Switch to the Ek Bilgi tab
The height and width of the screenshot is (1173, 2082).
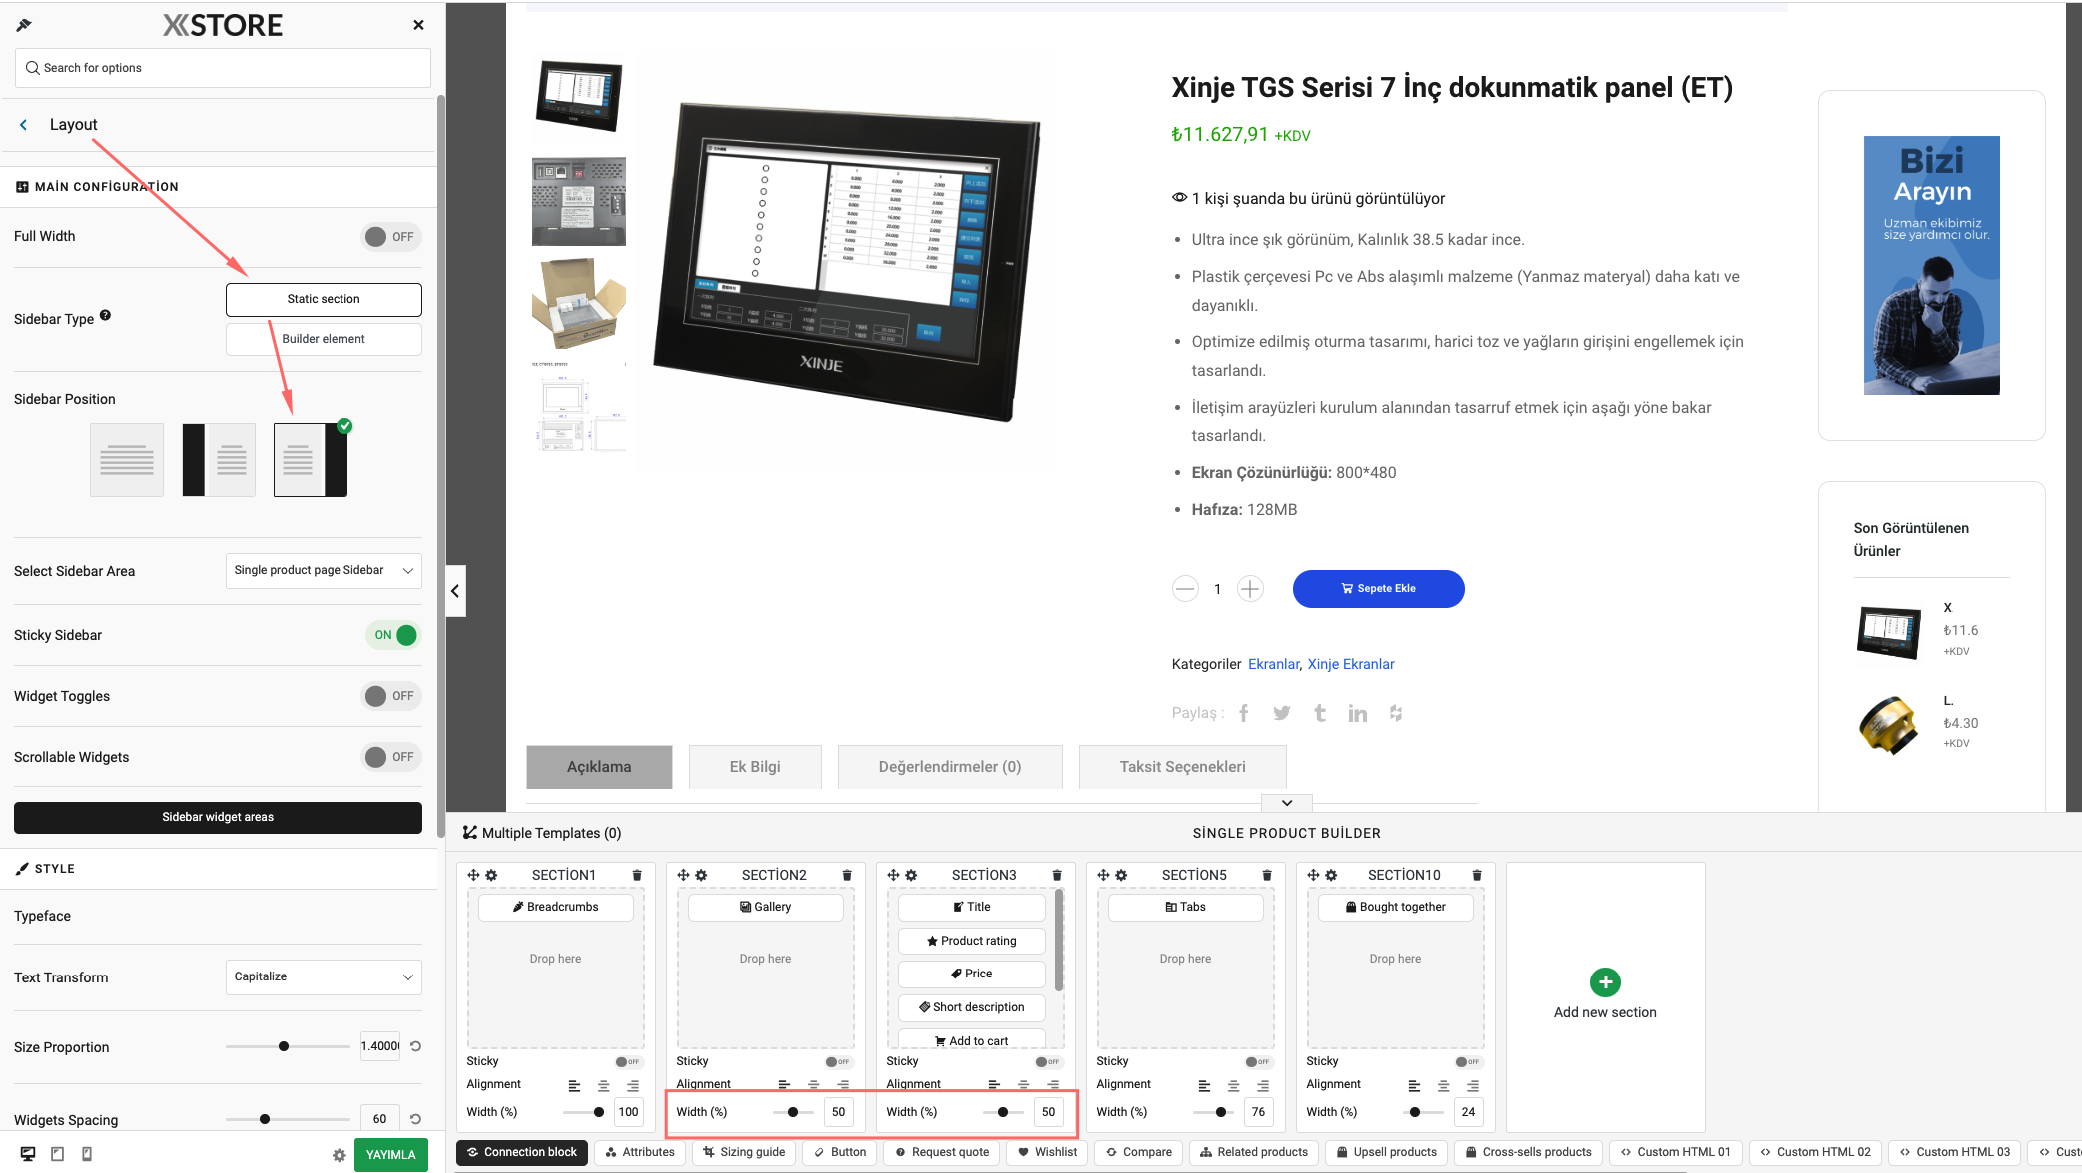click(x=755, y=765)
